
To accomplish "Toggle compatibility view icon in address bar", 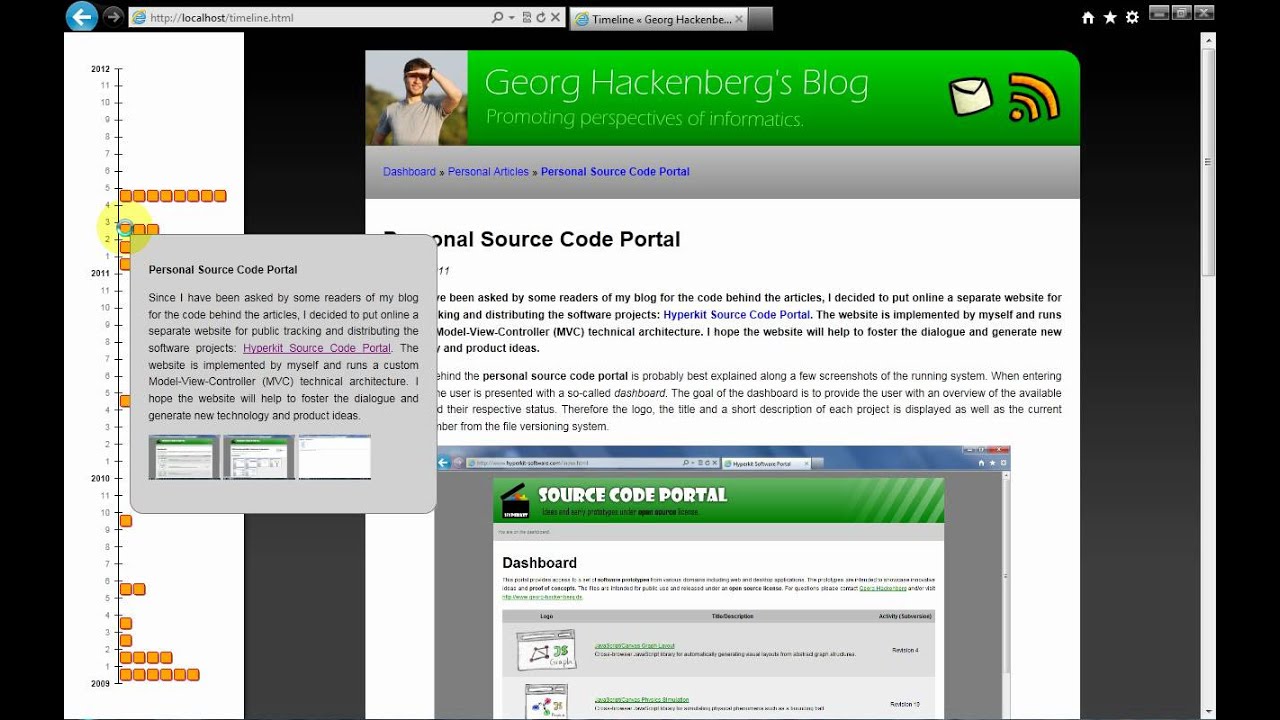I will tap(526, 18).
